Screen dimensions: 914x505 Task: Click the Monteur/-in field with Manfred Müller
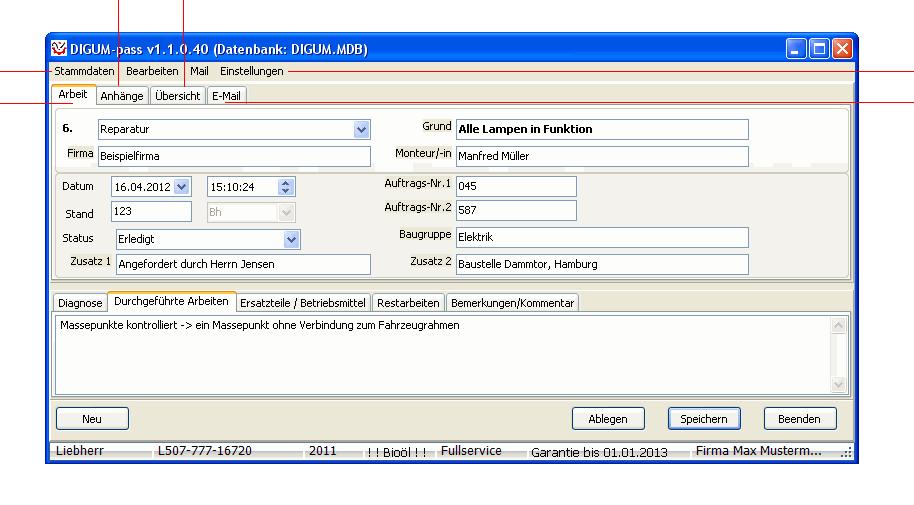tap(602, 156)
